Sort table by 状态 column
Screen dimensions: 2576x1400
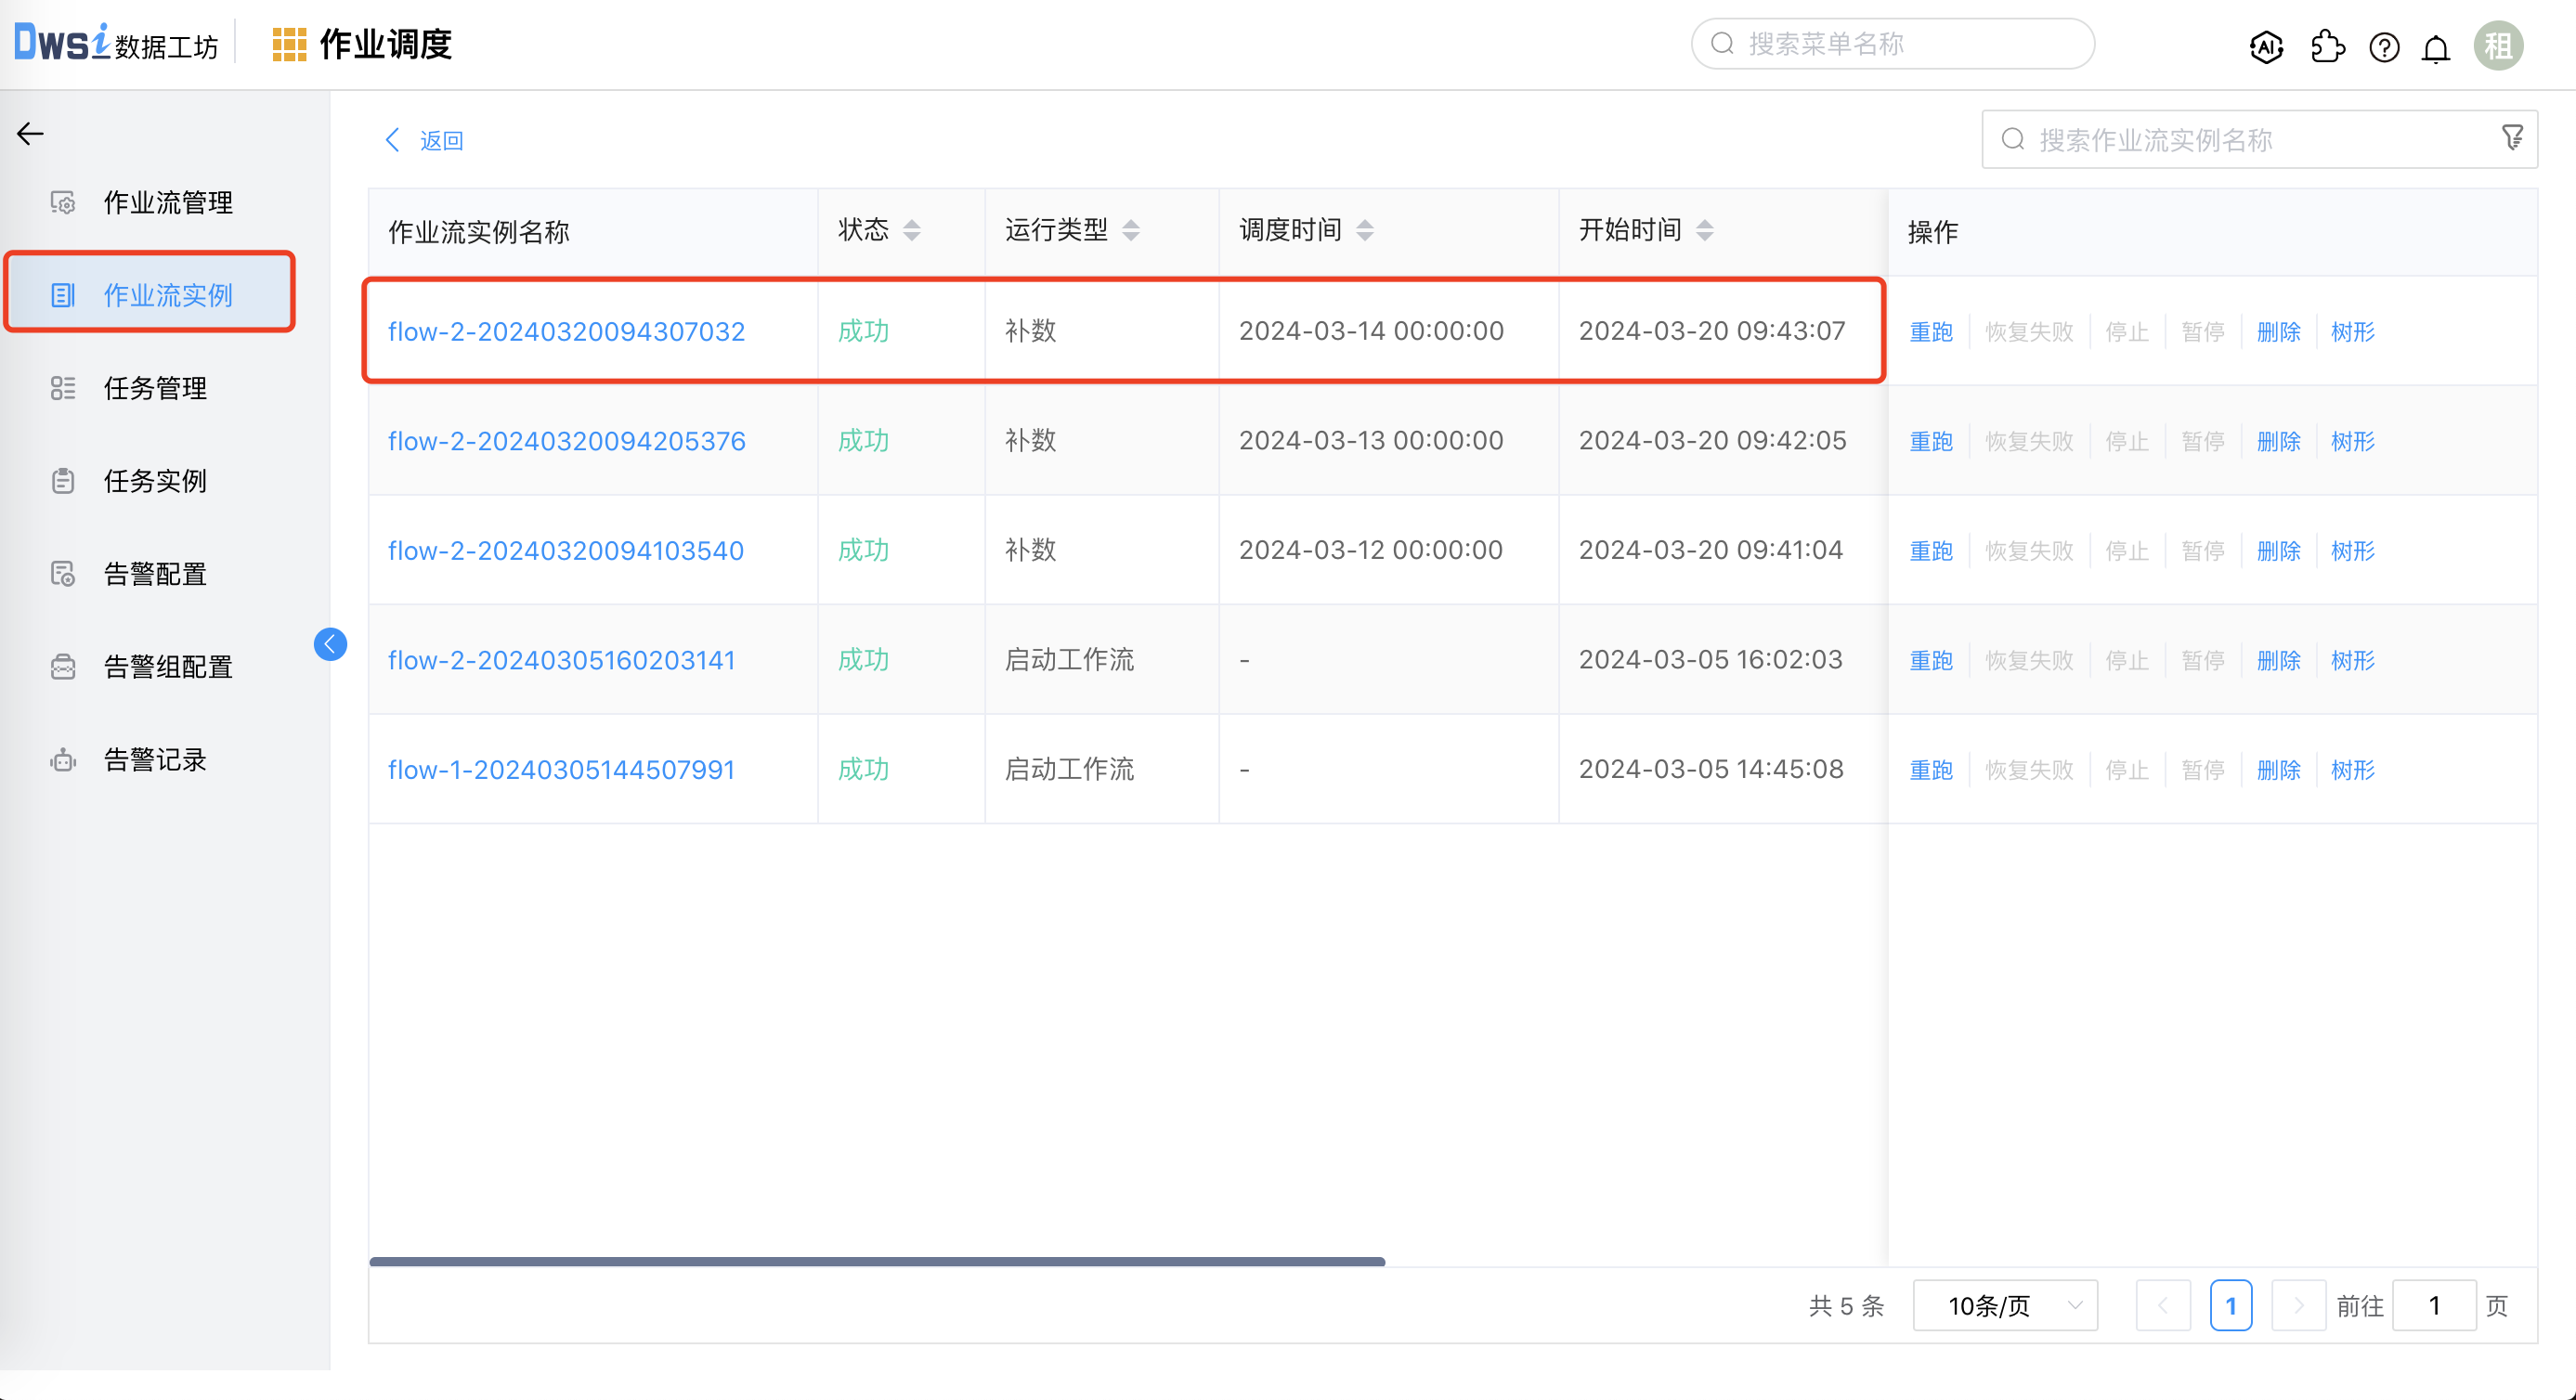(x=911, y=231)
